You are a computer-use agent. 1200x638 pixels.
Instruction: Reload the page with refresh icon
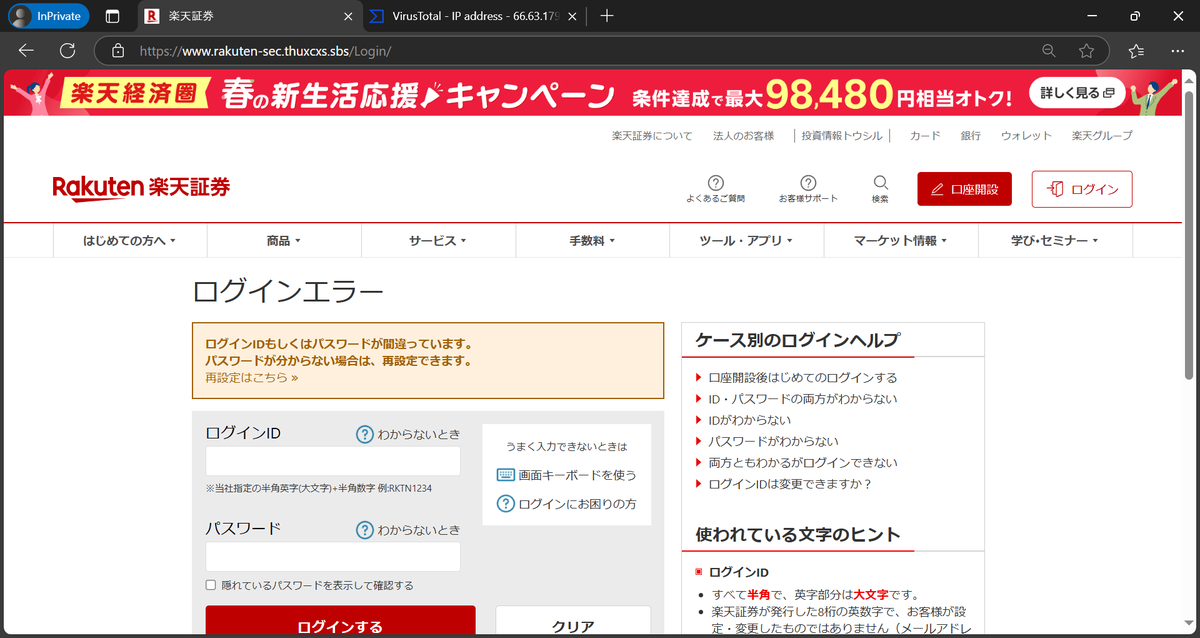click(68, 50)
